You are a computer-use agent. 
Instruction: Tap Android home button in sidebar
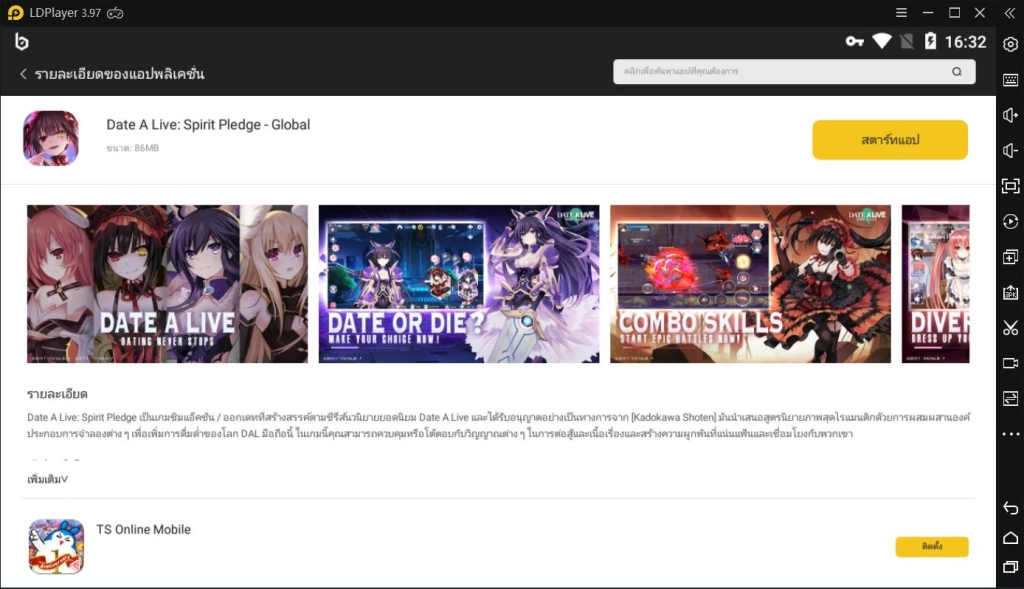click(x=1010, y=537)
